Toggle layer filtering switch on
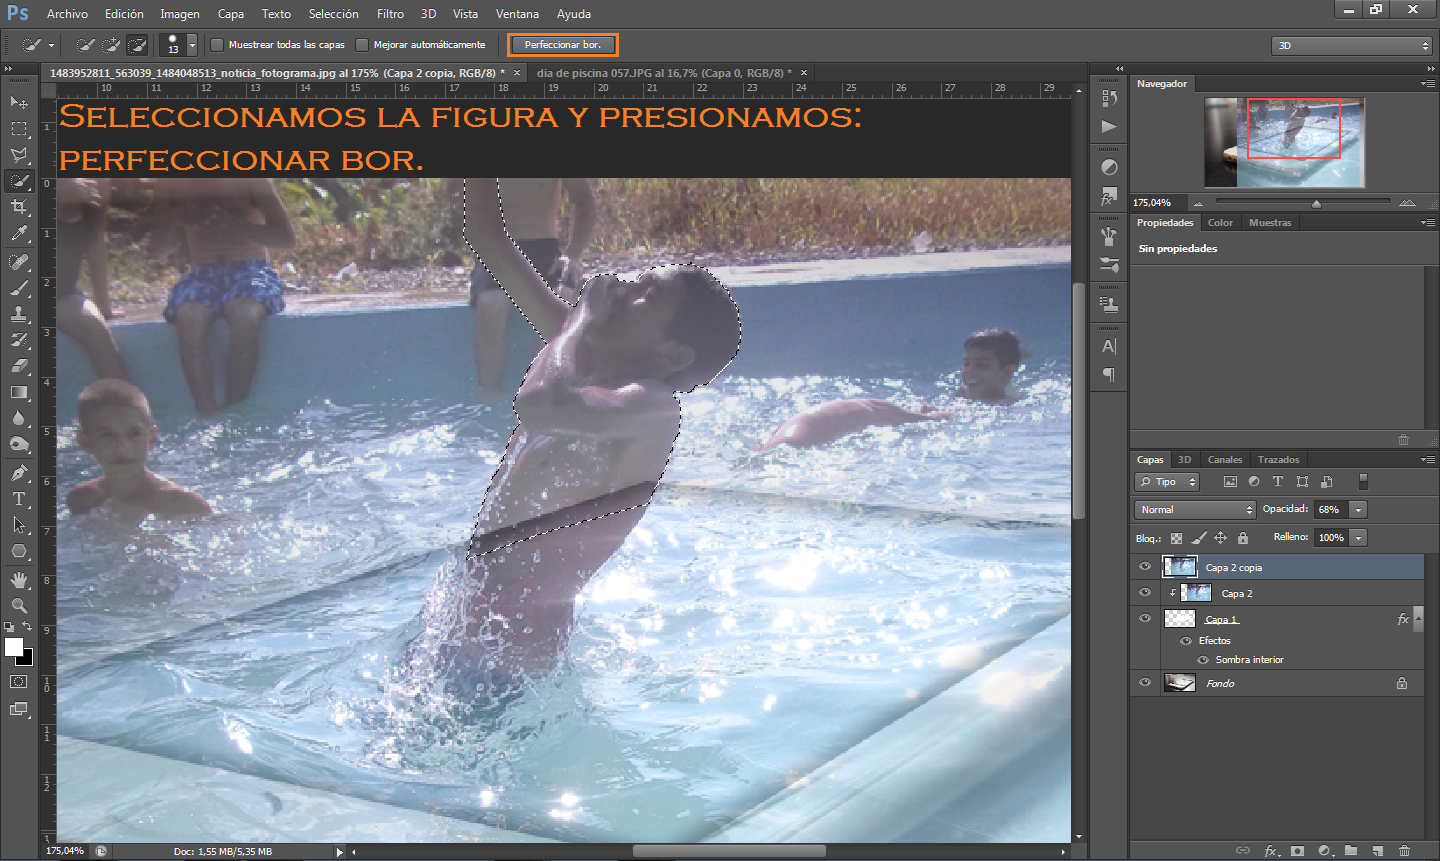The image size is (1440, 861). coord(1363,482)
